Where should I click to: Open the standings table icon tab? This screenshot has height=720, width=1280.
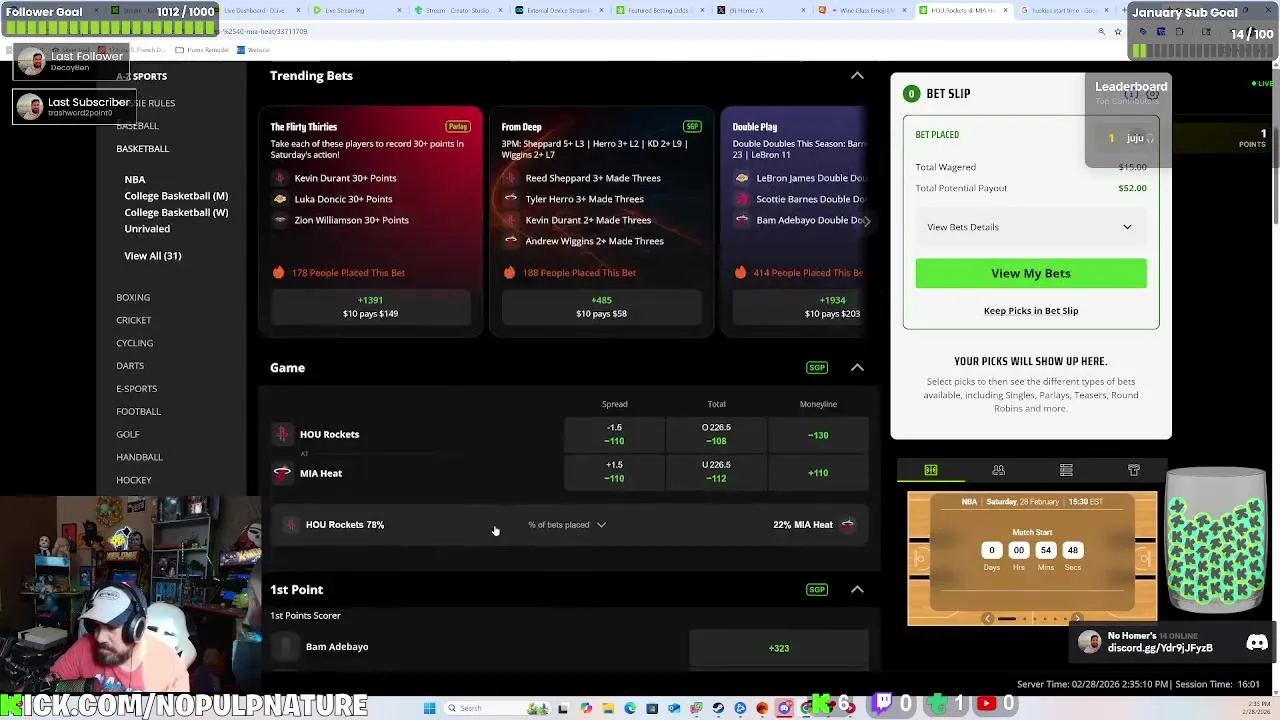pyautogui.click(x=1066, y=470)
